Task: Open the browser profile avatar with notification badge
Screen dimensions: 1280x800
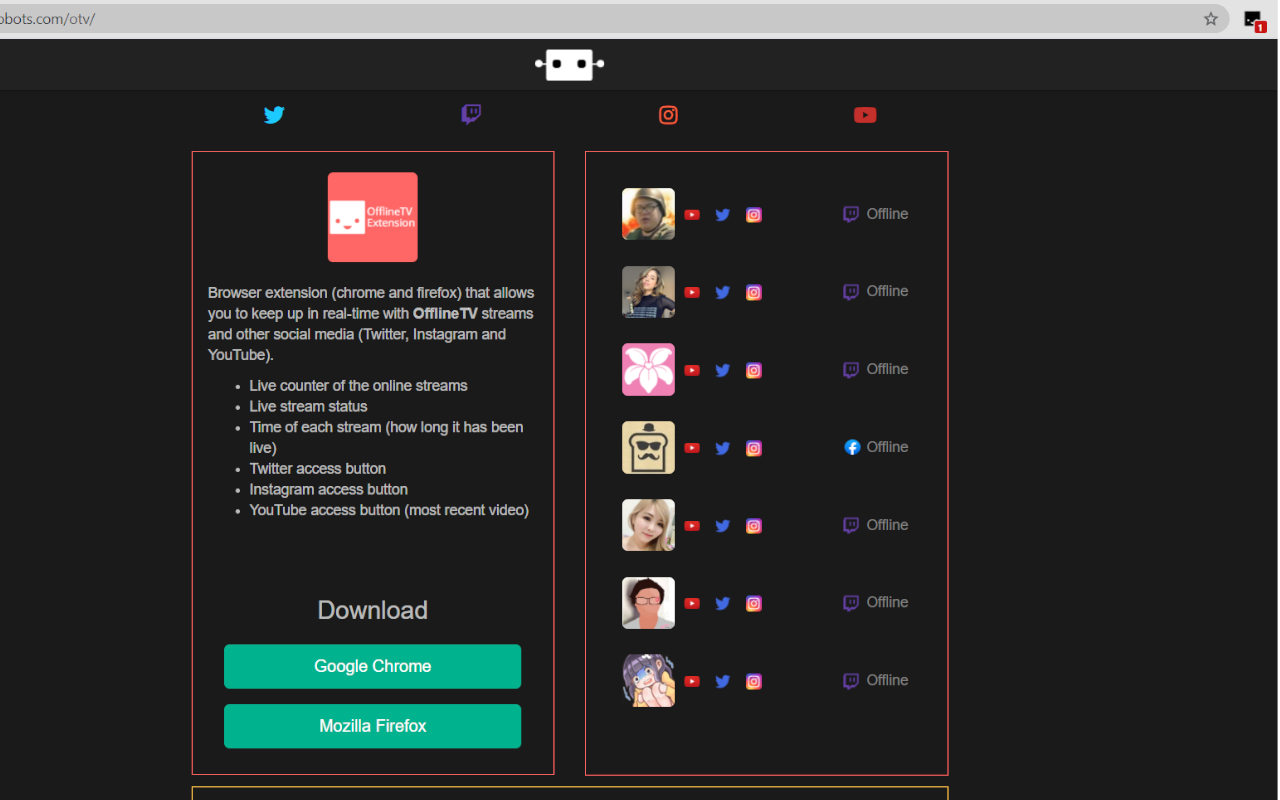Action: pyautogui.click(x=1254, y=18)
